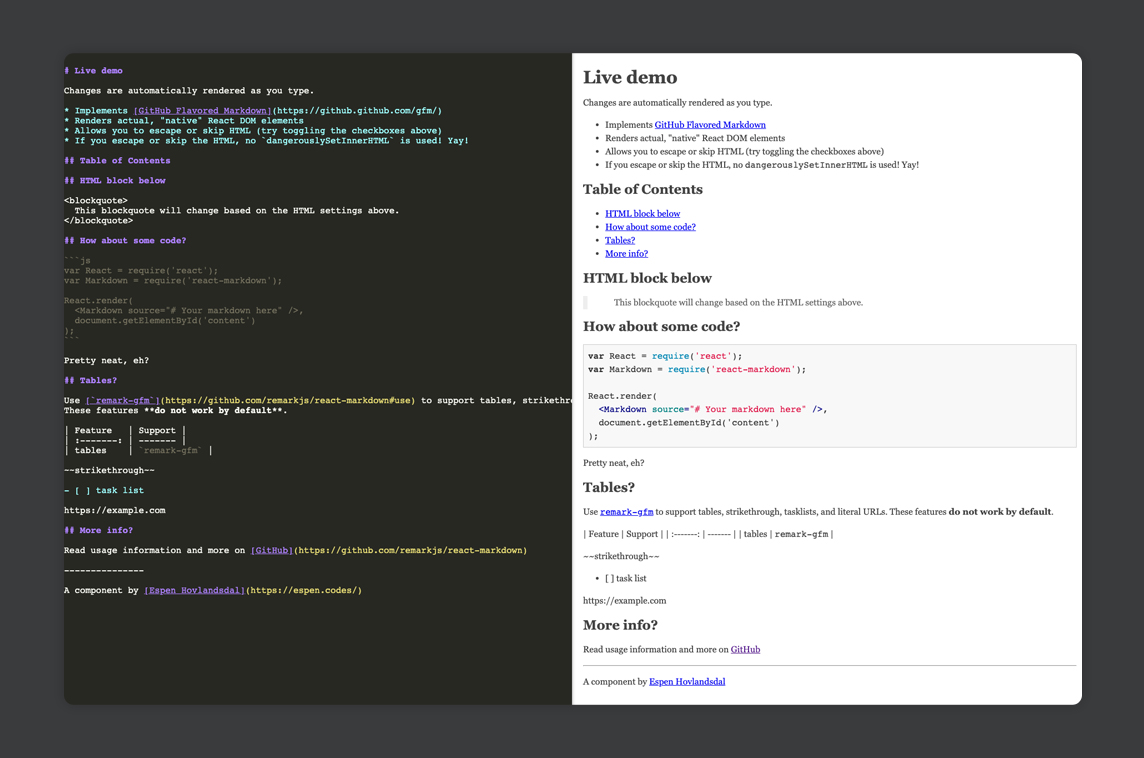Click the rendered blockquote text in preview

pyautogui.click(x=738, y=303)
